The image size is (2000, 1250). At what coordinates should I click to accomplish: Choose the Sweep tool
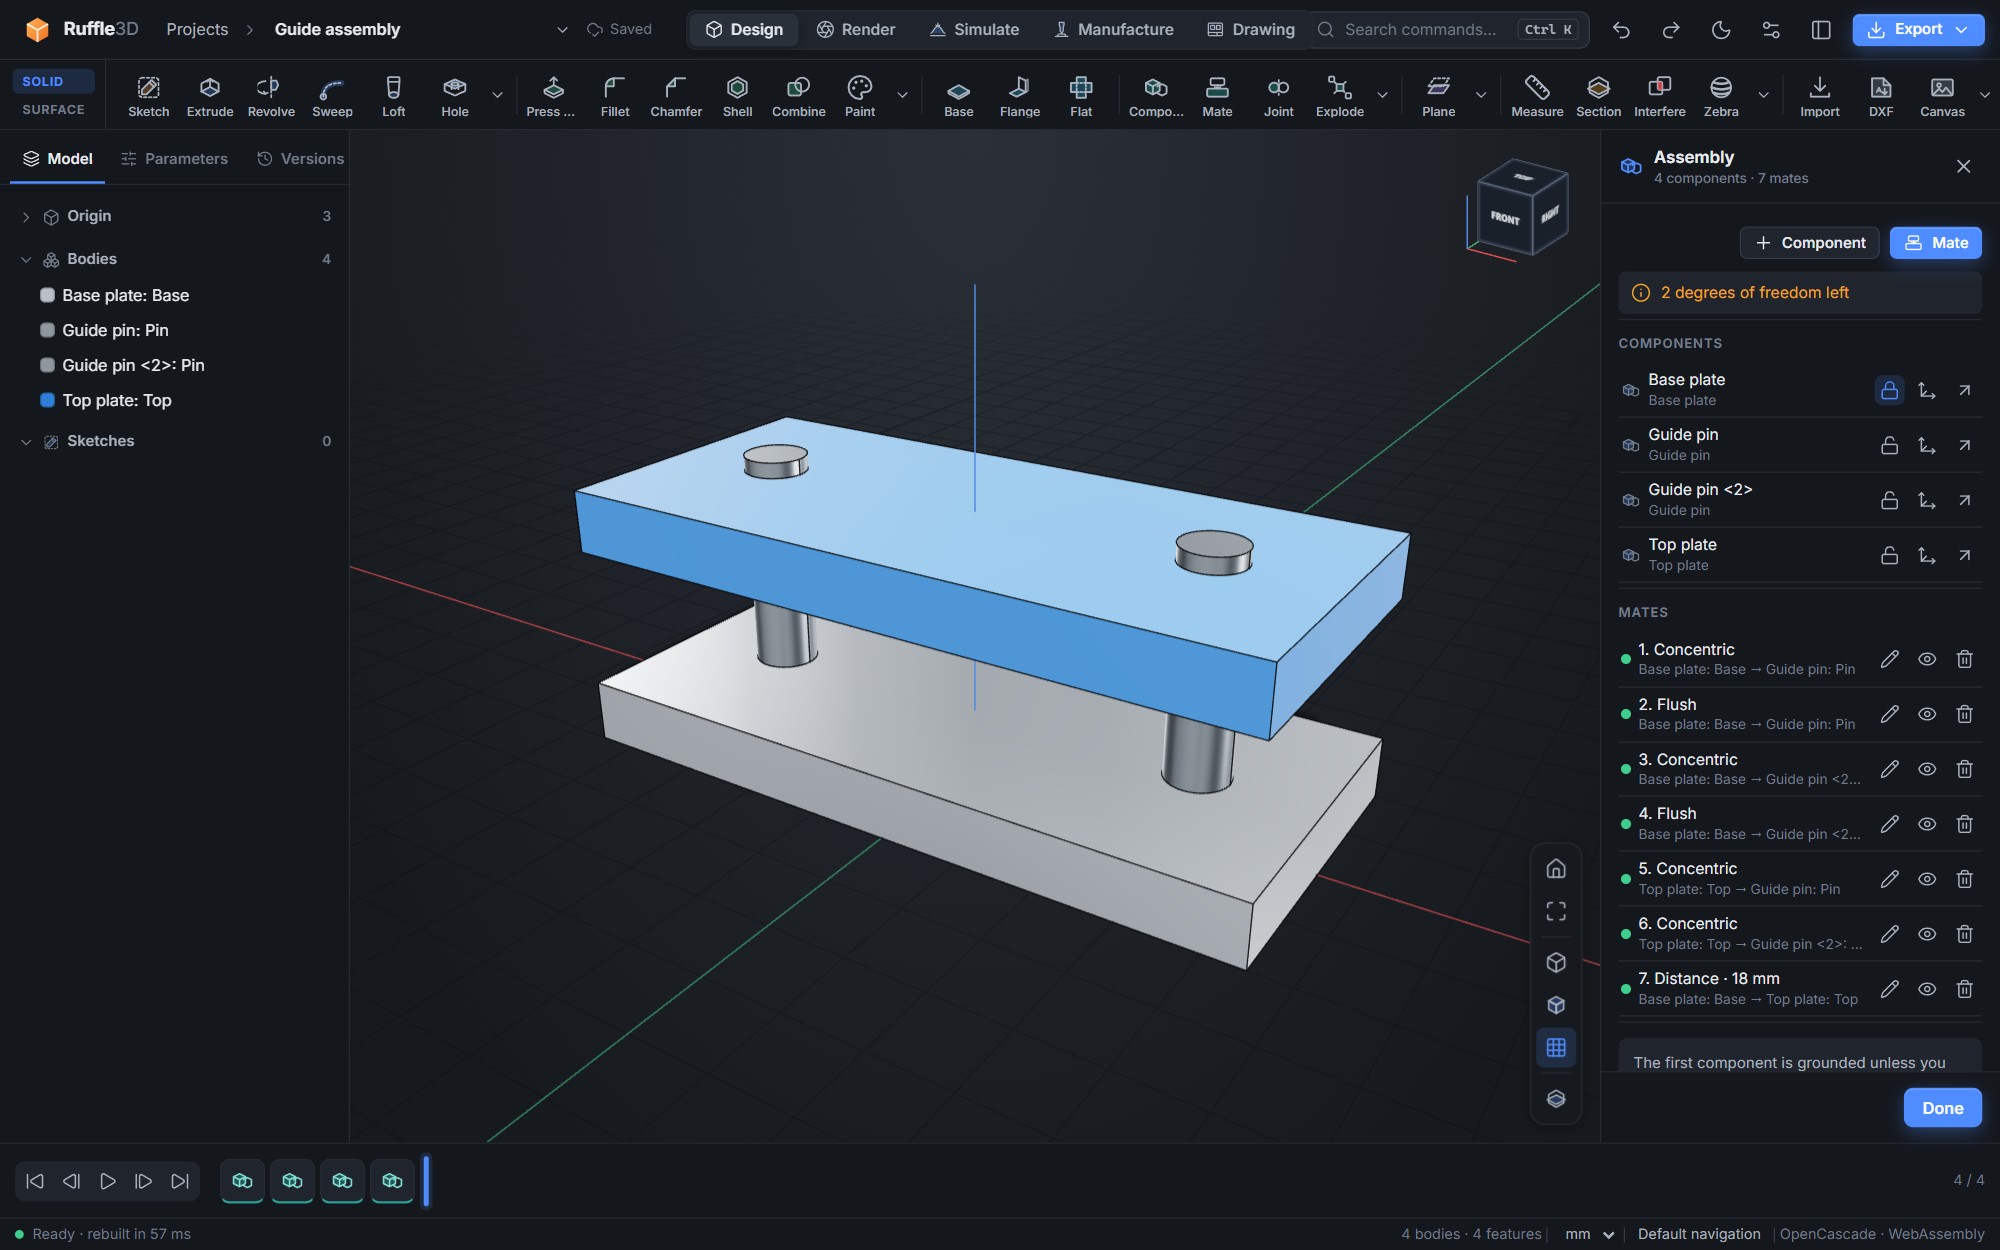click(x=332, y=97)
